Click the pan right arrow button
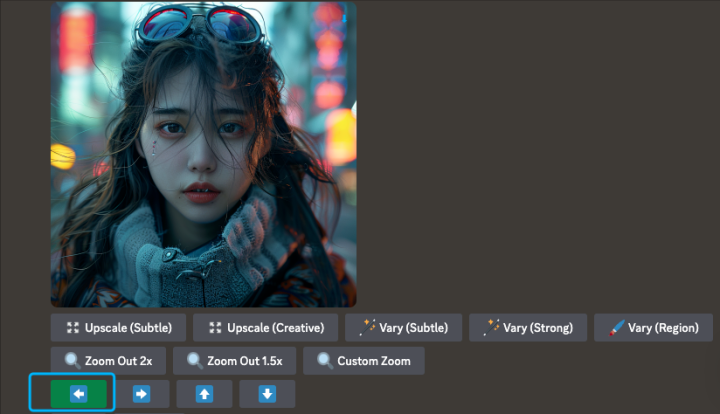The height and width of the screenshot is (414, 720). click(x=141, y=393)
